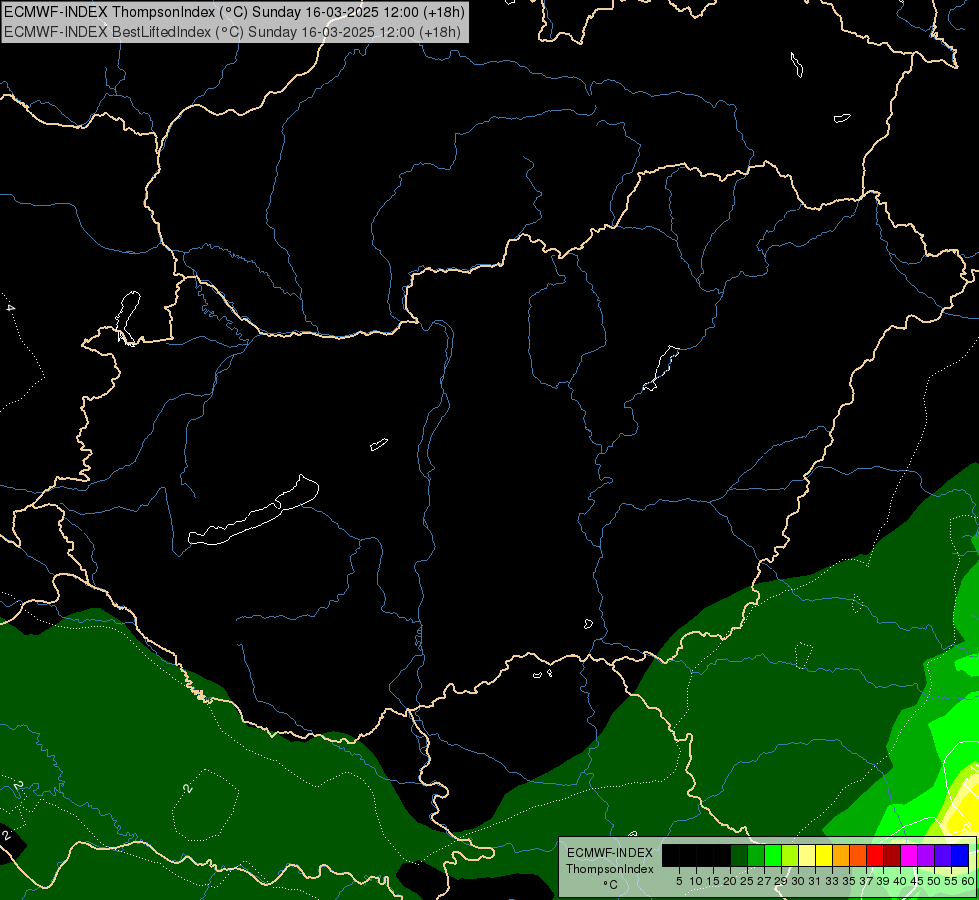Select the magenta 40–45 legend swatch
This screenshot has width=979, height=900.
(x=909, y=855)
